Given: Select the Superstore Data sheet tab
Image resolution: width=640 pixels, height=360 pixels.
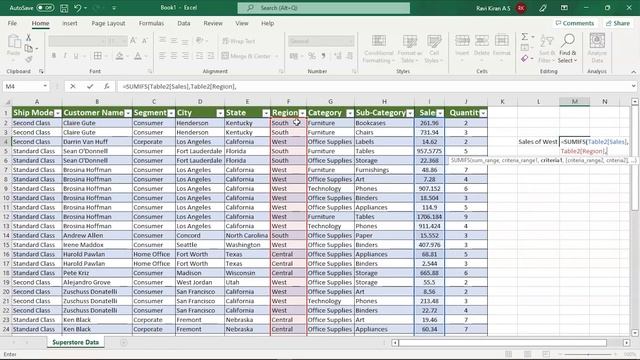Looking at the screenshot, I should (76, 342).
